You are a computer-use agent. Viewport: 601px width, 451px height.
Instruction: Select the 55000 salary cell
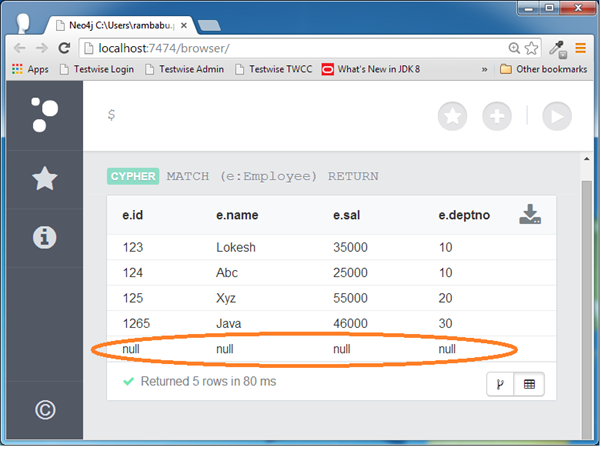350,298
